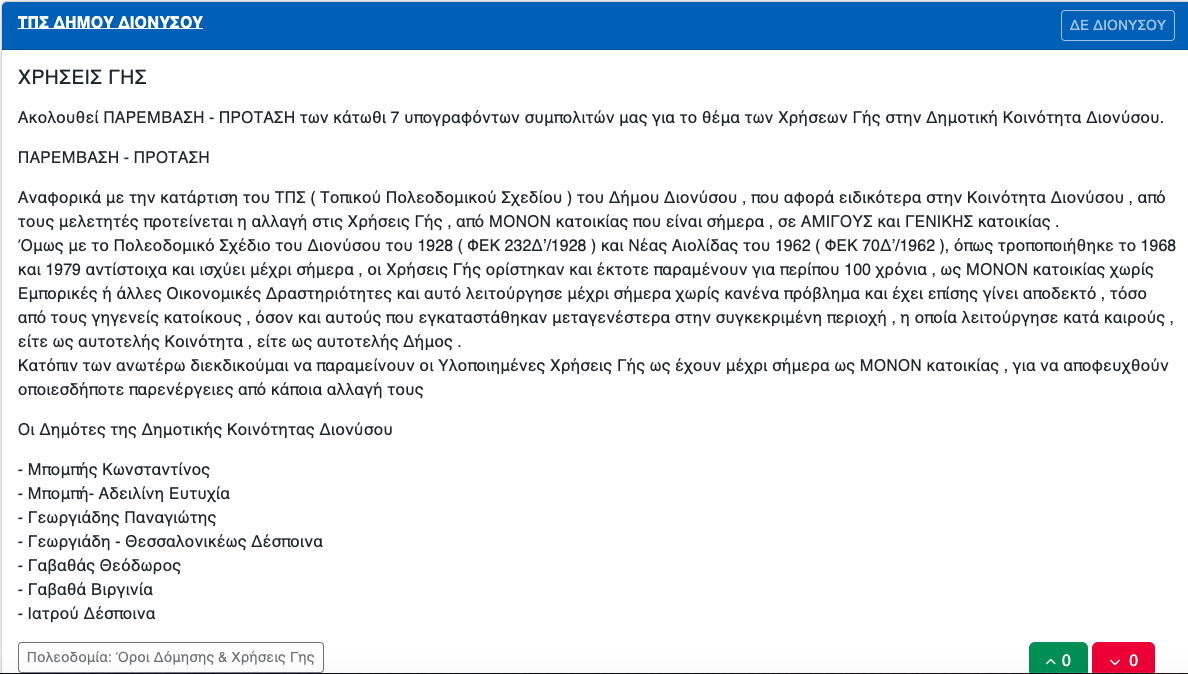Click the signer name Γεωργιάδης Παναγιώτης

click(x=122, y=518)
